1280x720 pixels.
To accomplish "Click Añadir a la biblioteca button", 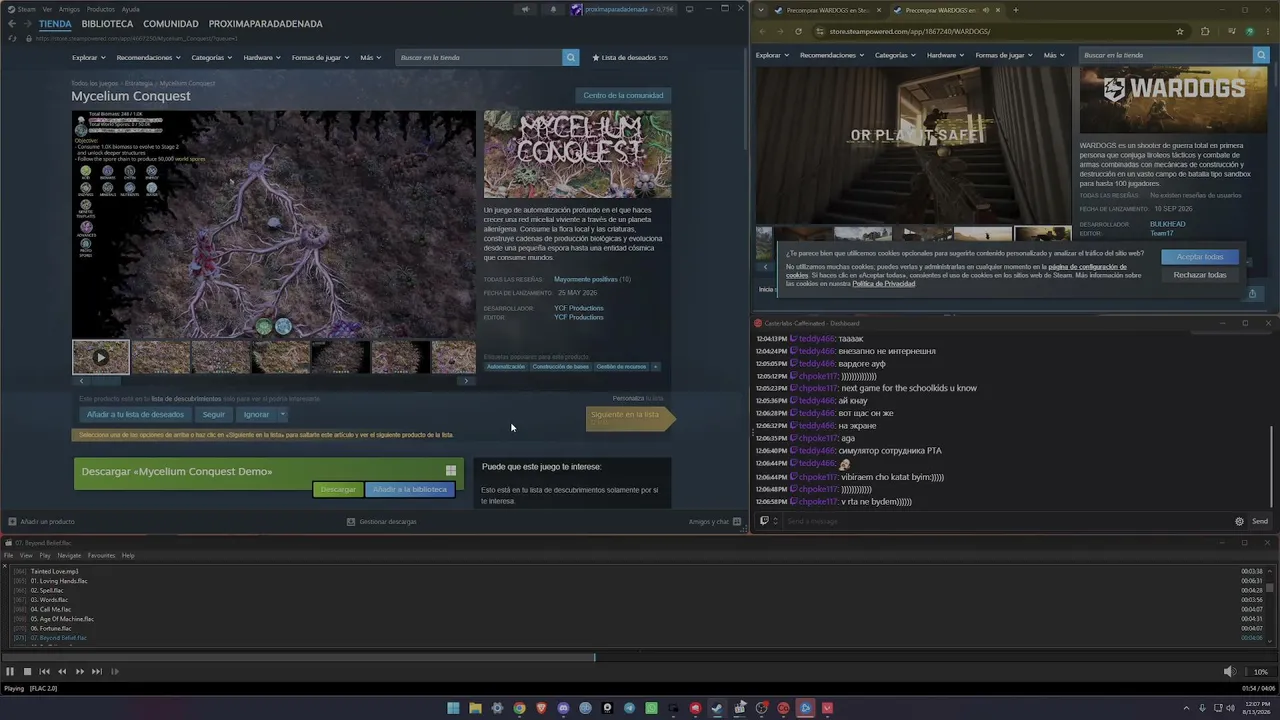I will click(410, 490).
